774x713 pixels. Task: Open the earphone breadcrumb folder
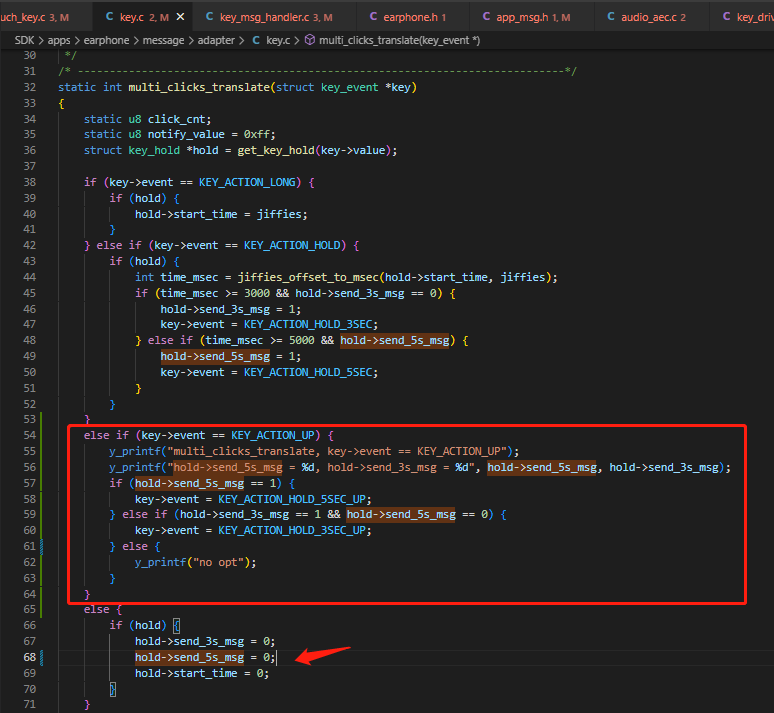(x=106, y=40)
